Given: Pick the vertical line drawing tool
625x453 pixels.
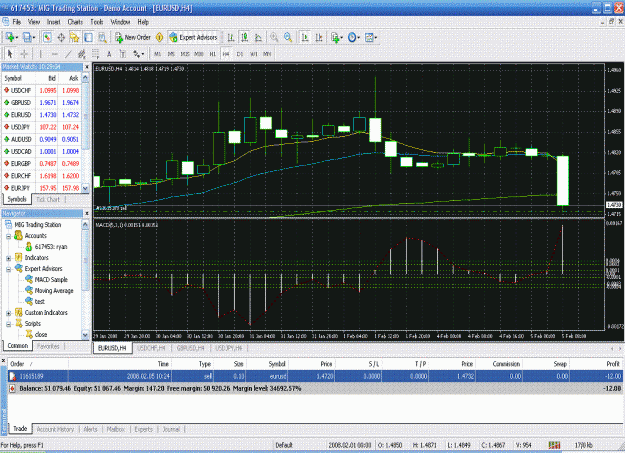Looking at the screenshot, I should click(41, 54).
